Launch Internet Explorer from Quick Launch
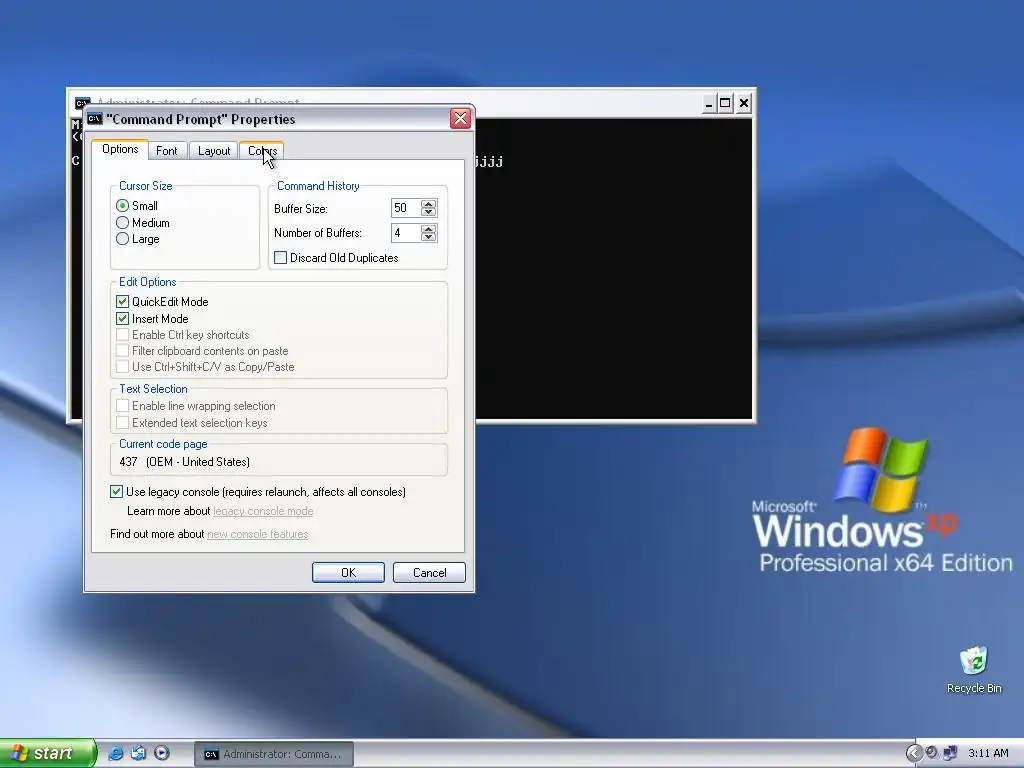 tap(116, 754)
